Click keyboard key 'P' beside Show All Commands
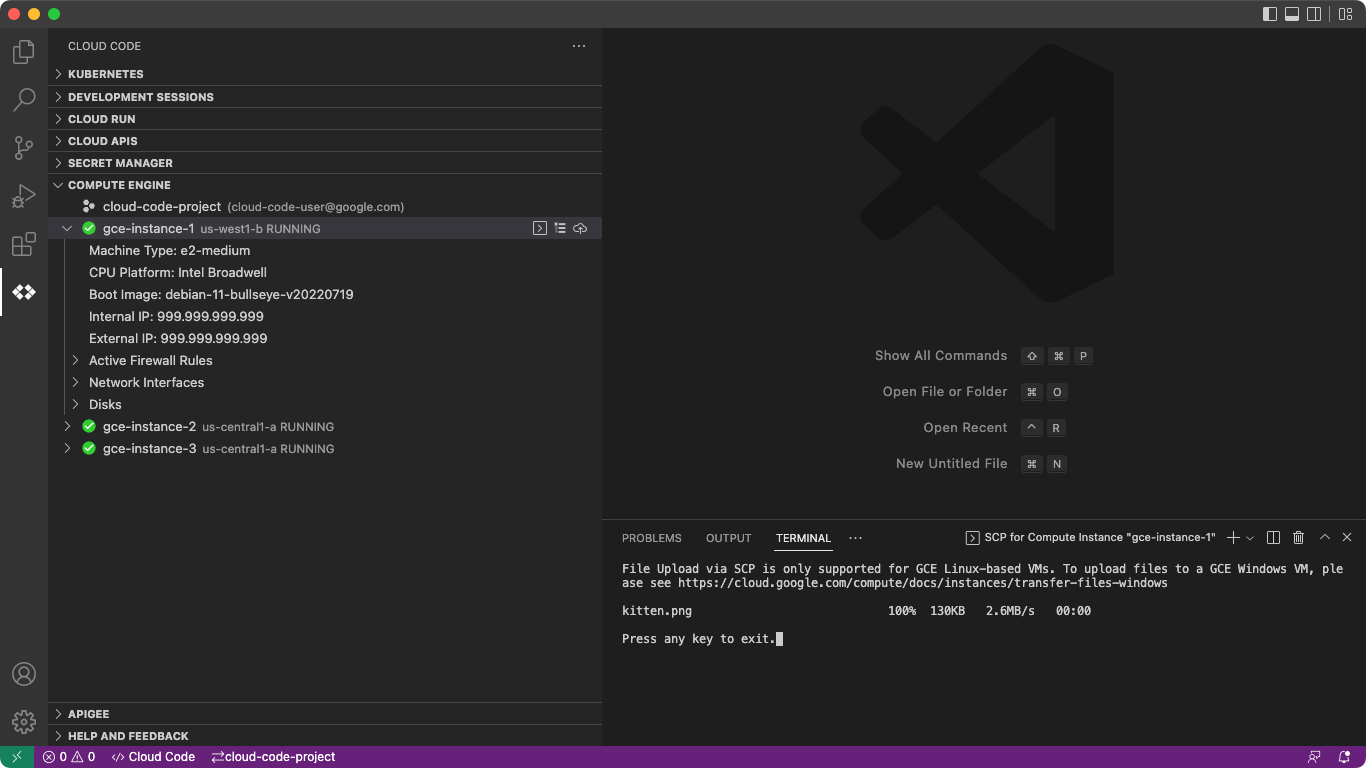This screenshot has height=768, width=1366. click(1082, 356)
